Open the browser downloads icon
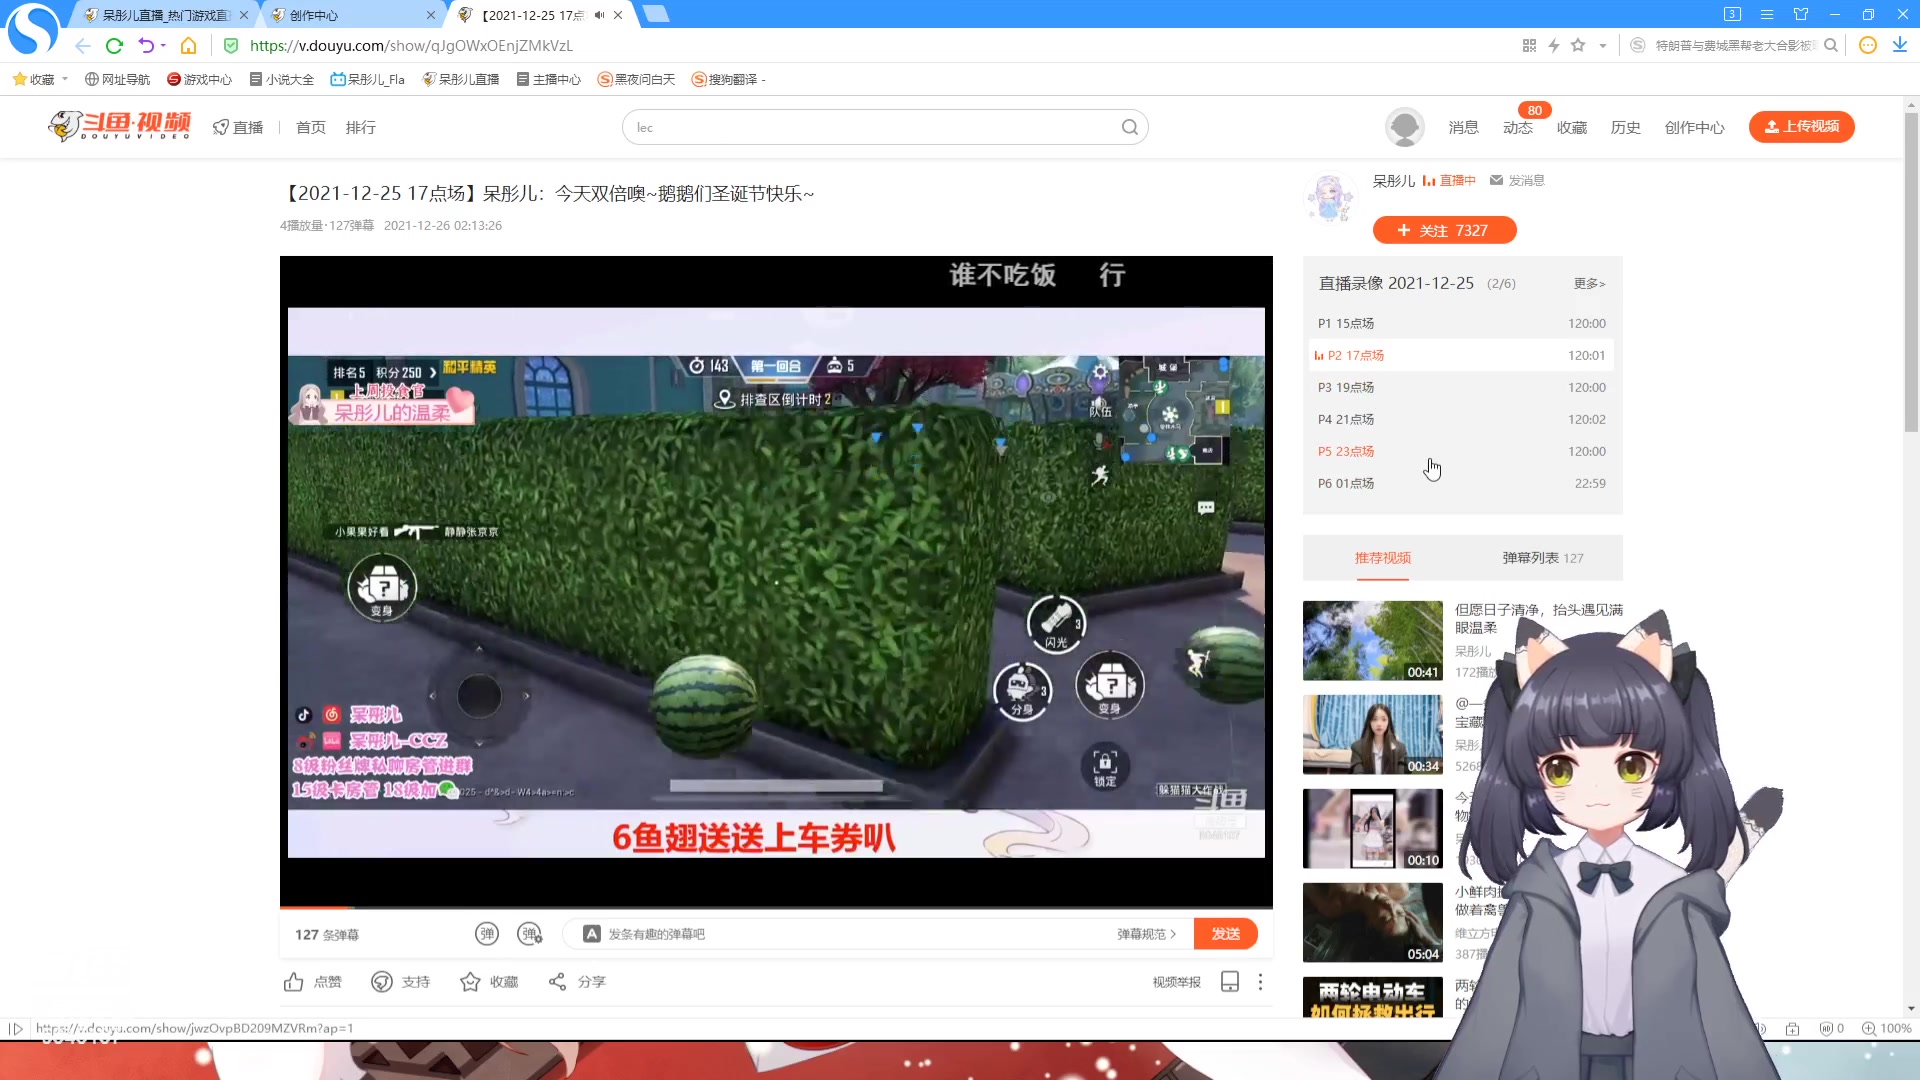This screenshot has height=1080, width=1920. click(x=1899, y=45)
